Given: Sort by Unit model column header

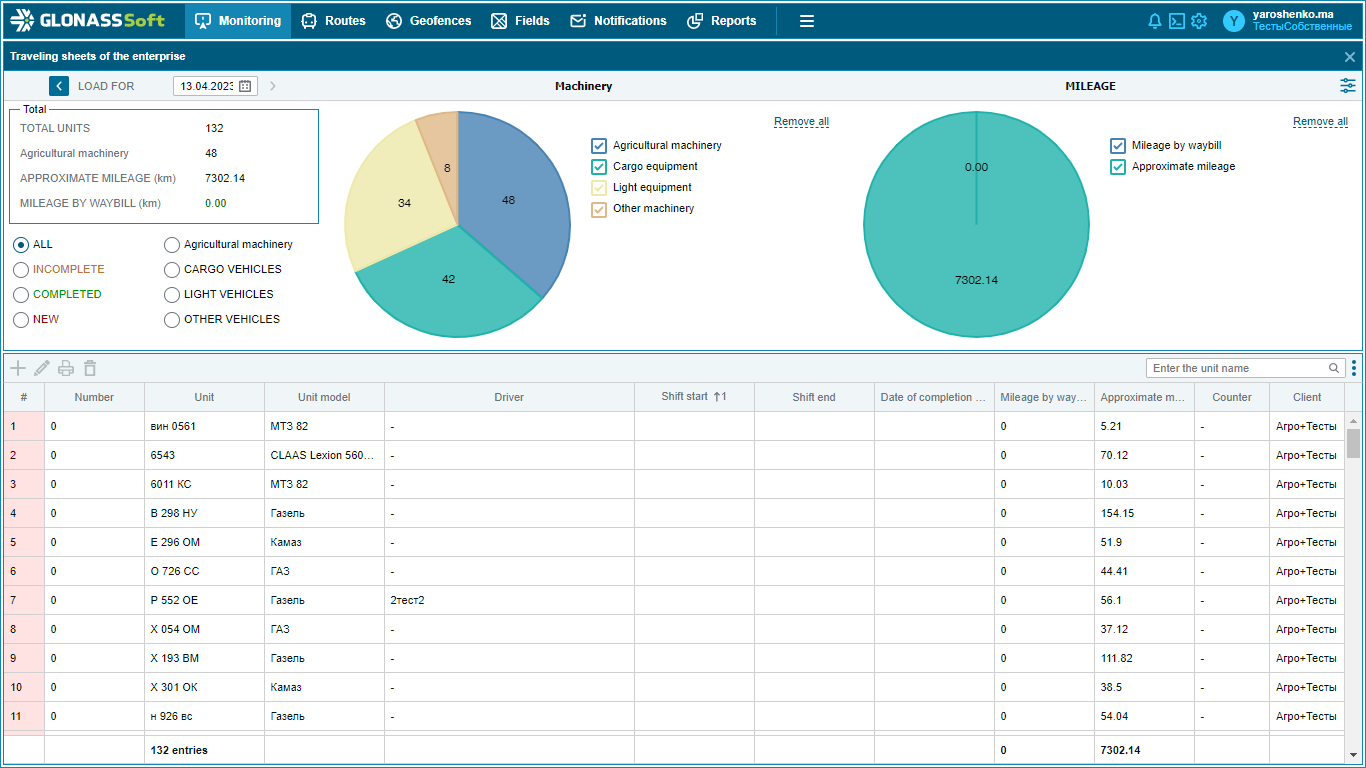Looking at the screenshot, I should click(324, 397).
